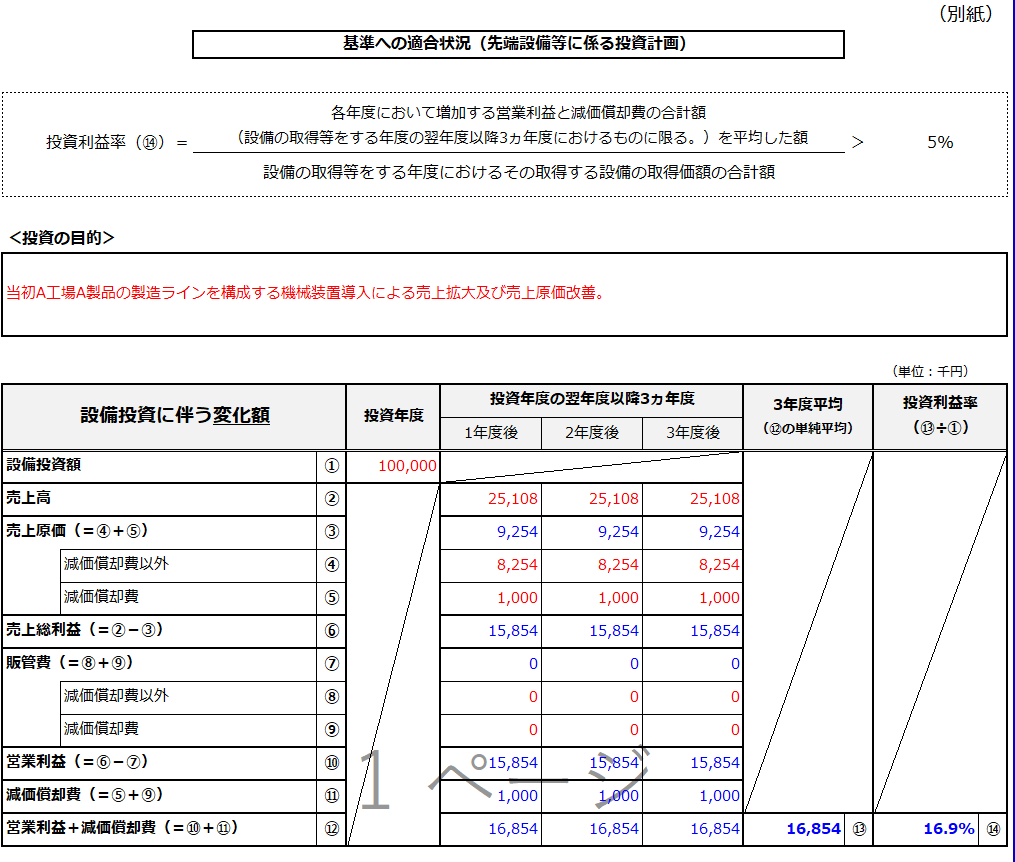Click 売上高 value 25,108 under 1年度後
1015x862 pixels.
(491, 500)
